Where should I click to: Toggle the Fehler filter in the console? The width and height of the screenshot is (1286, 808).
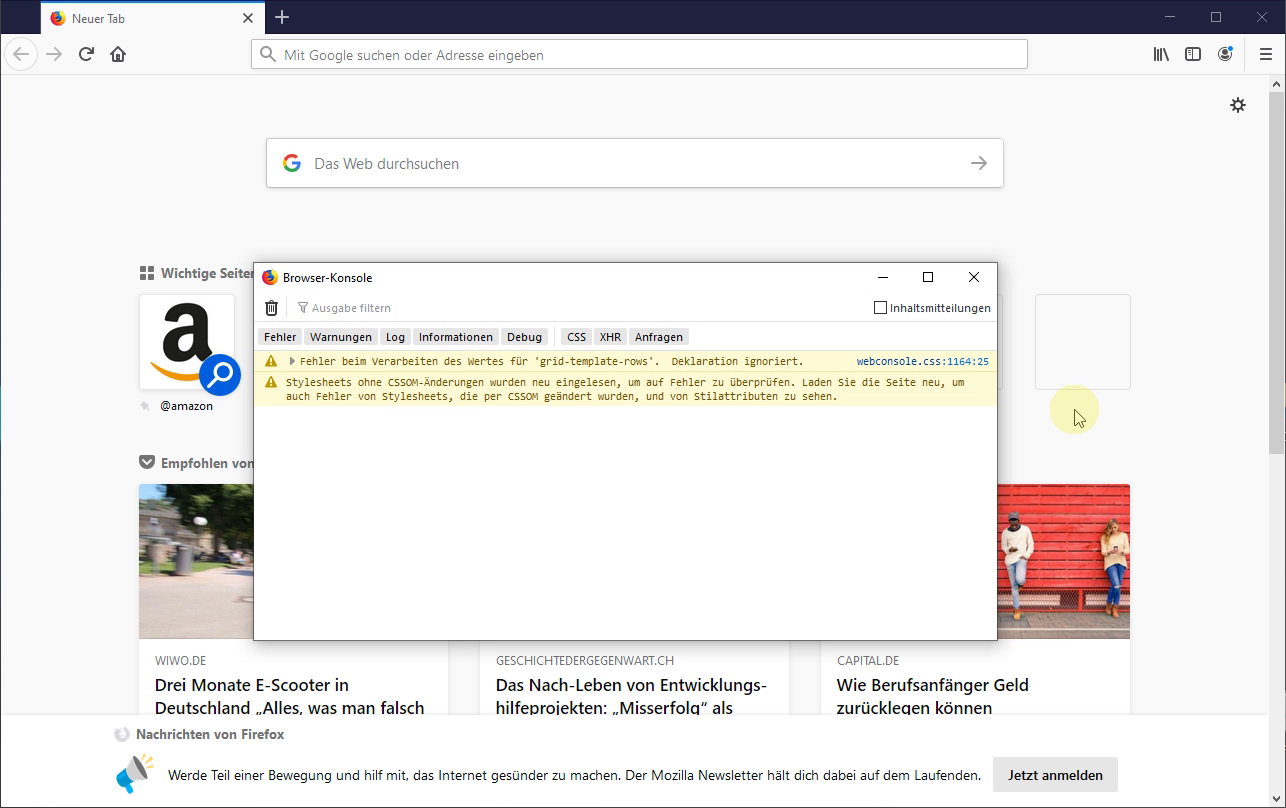280,337
